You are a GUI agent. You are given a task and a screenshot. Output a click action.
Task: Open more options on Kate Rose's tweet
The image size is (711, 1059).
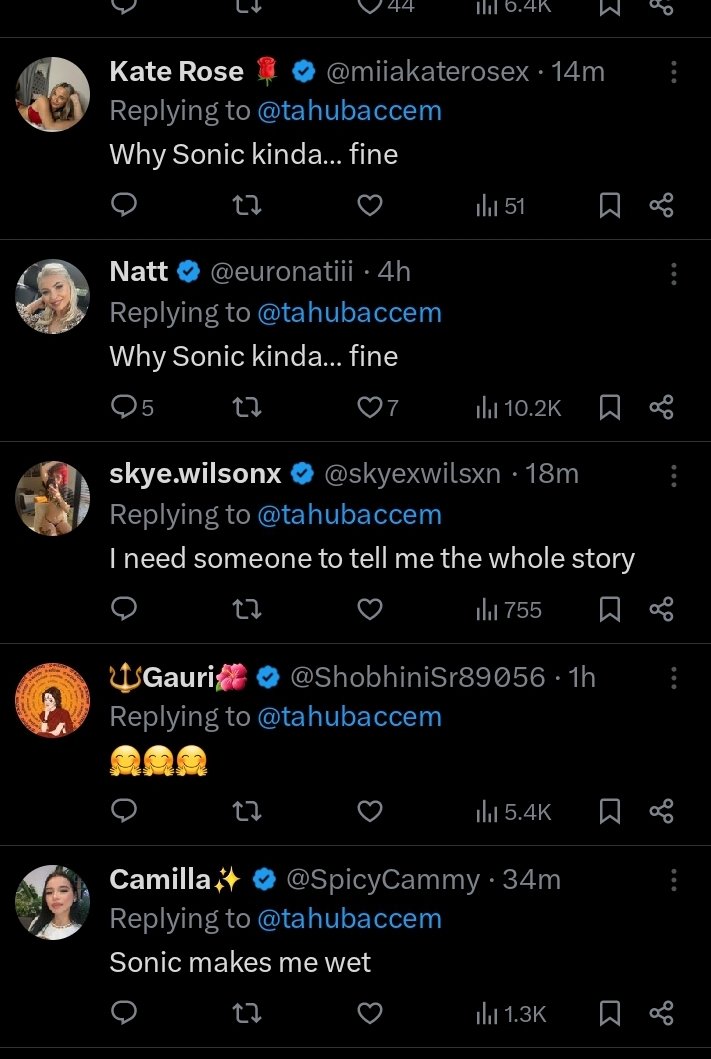point(674,72)
